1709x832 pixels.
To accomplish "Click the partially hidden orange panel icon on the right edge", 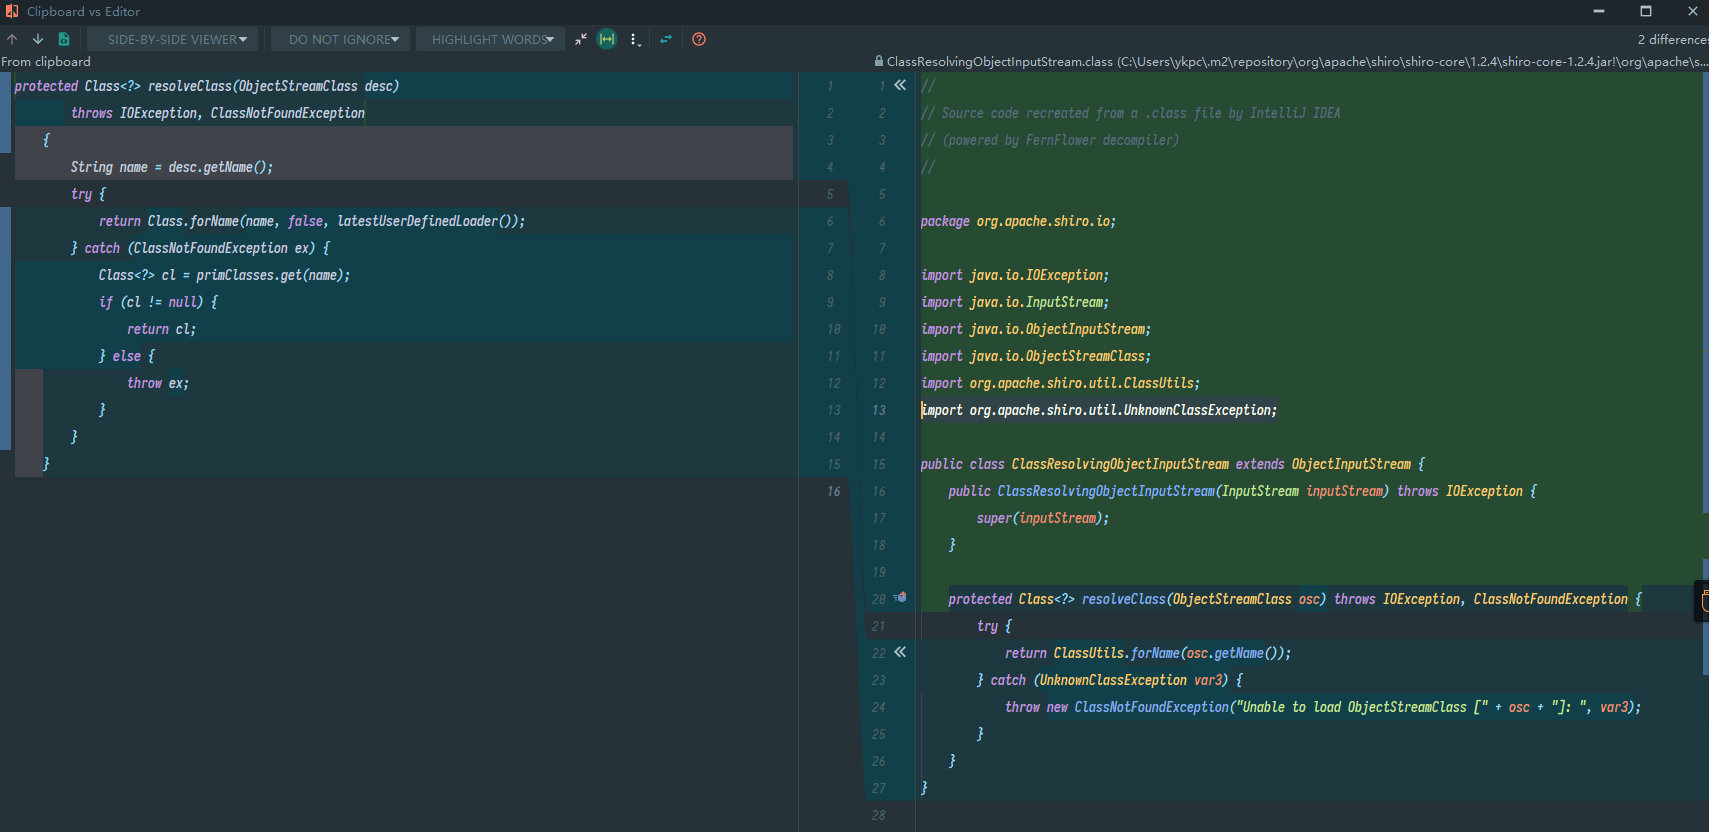I will coord(1703,601).
